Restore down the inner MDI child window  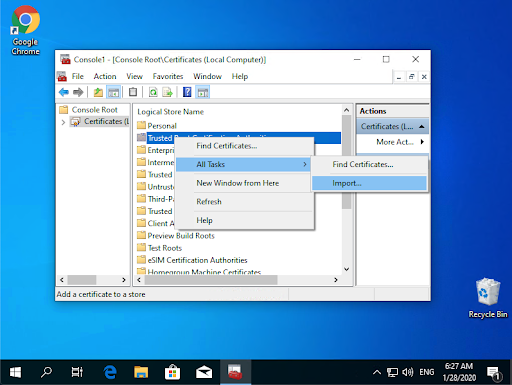(x=411, y=77)
